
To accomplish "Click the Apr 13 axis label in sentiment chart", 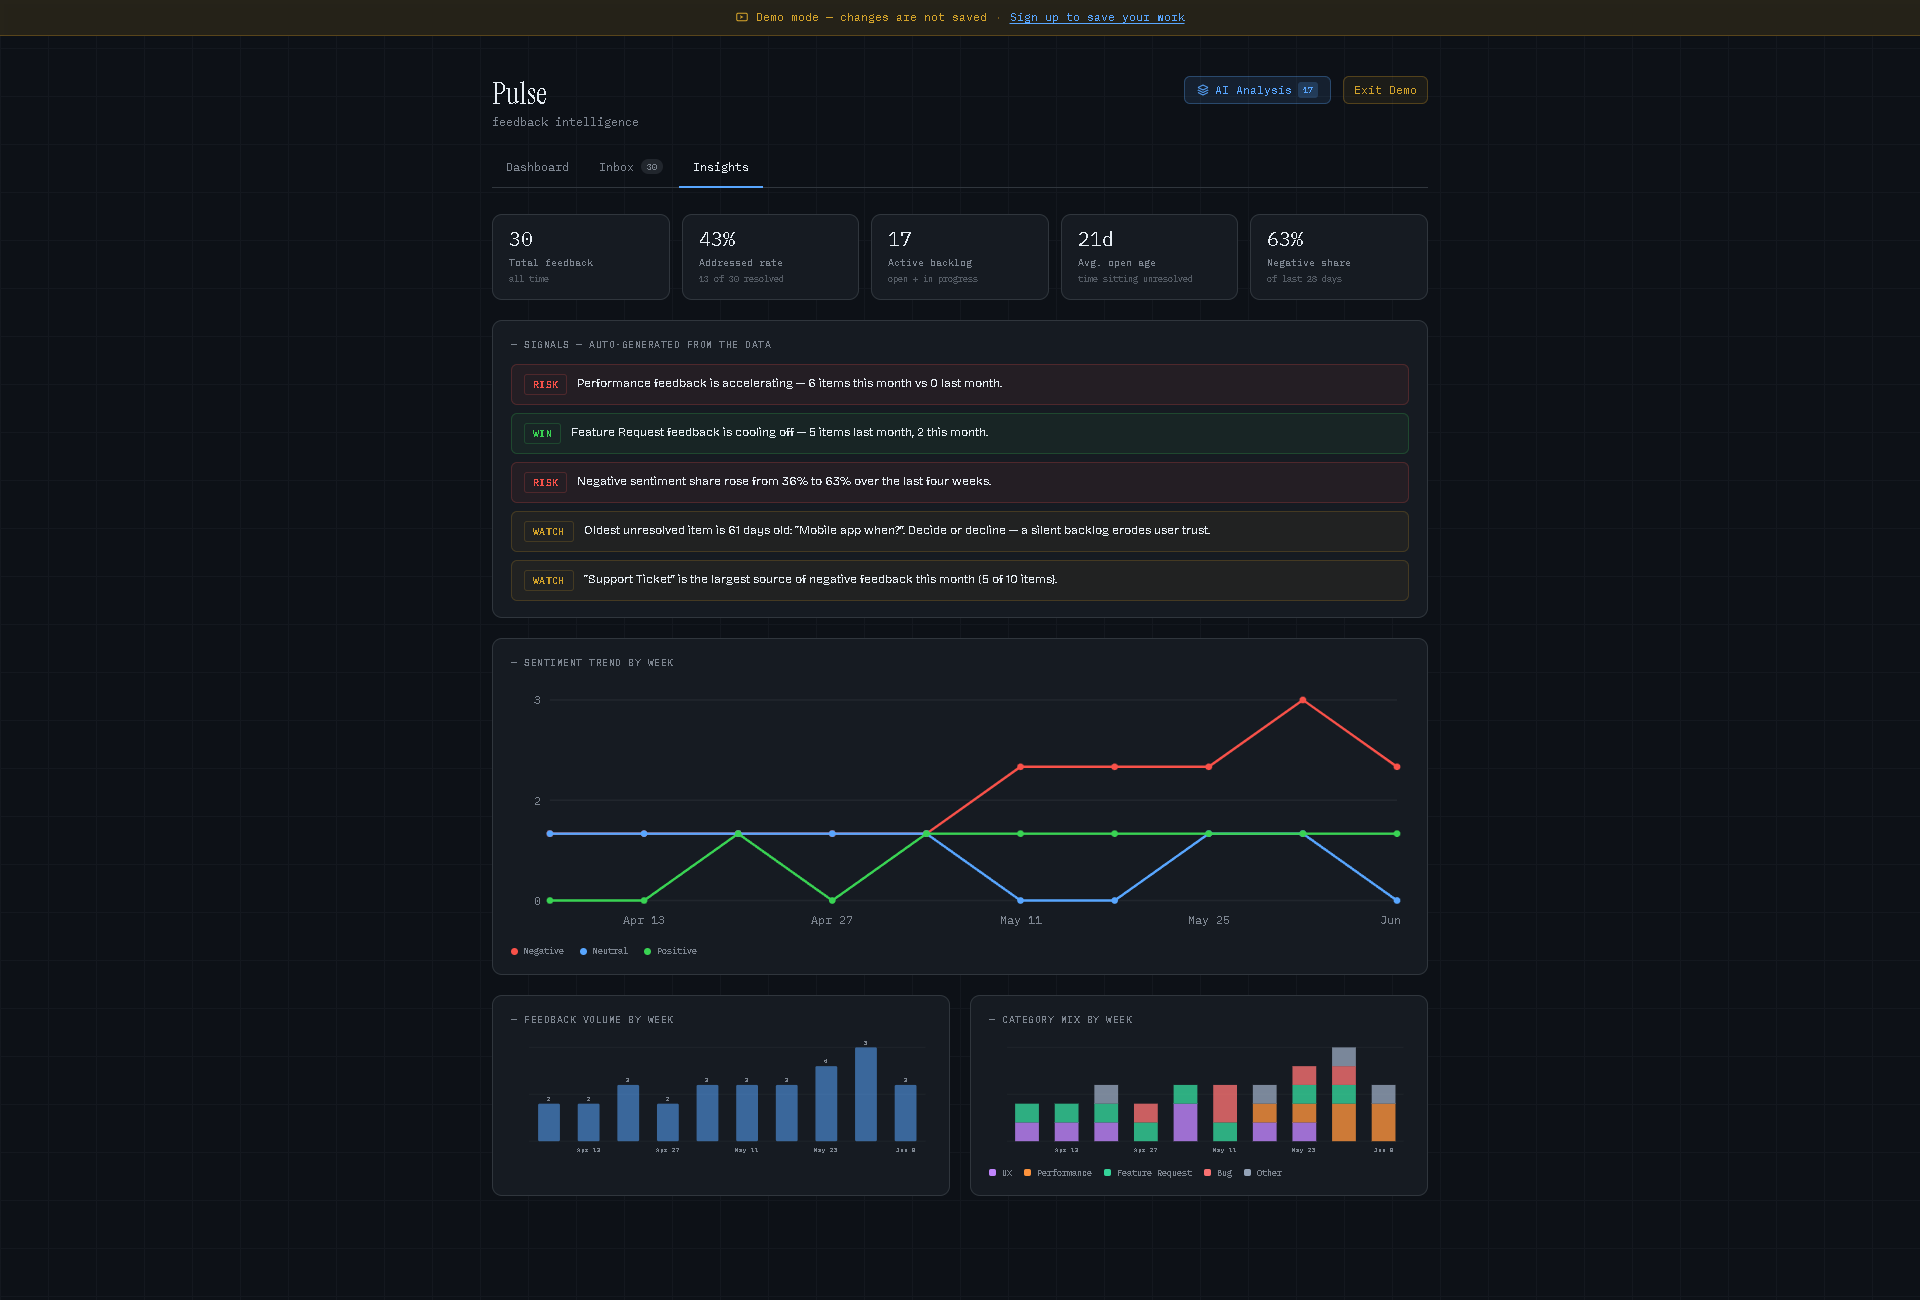I will (643, 920).
